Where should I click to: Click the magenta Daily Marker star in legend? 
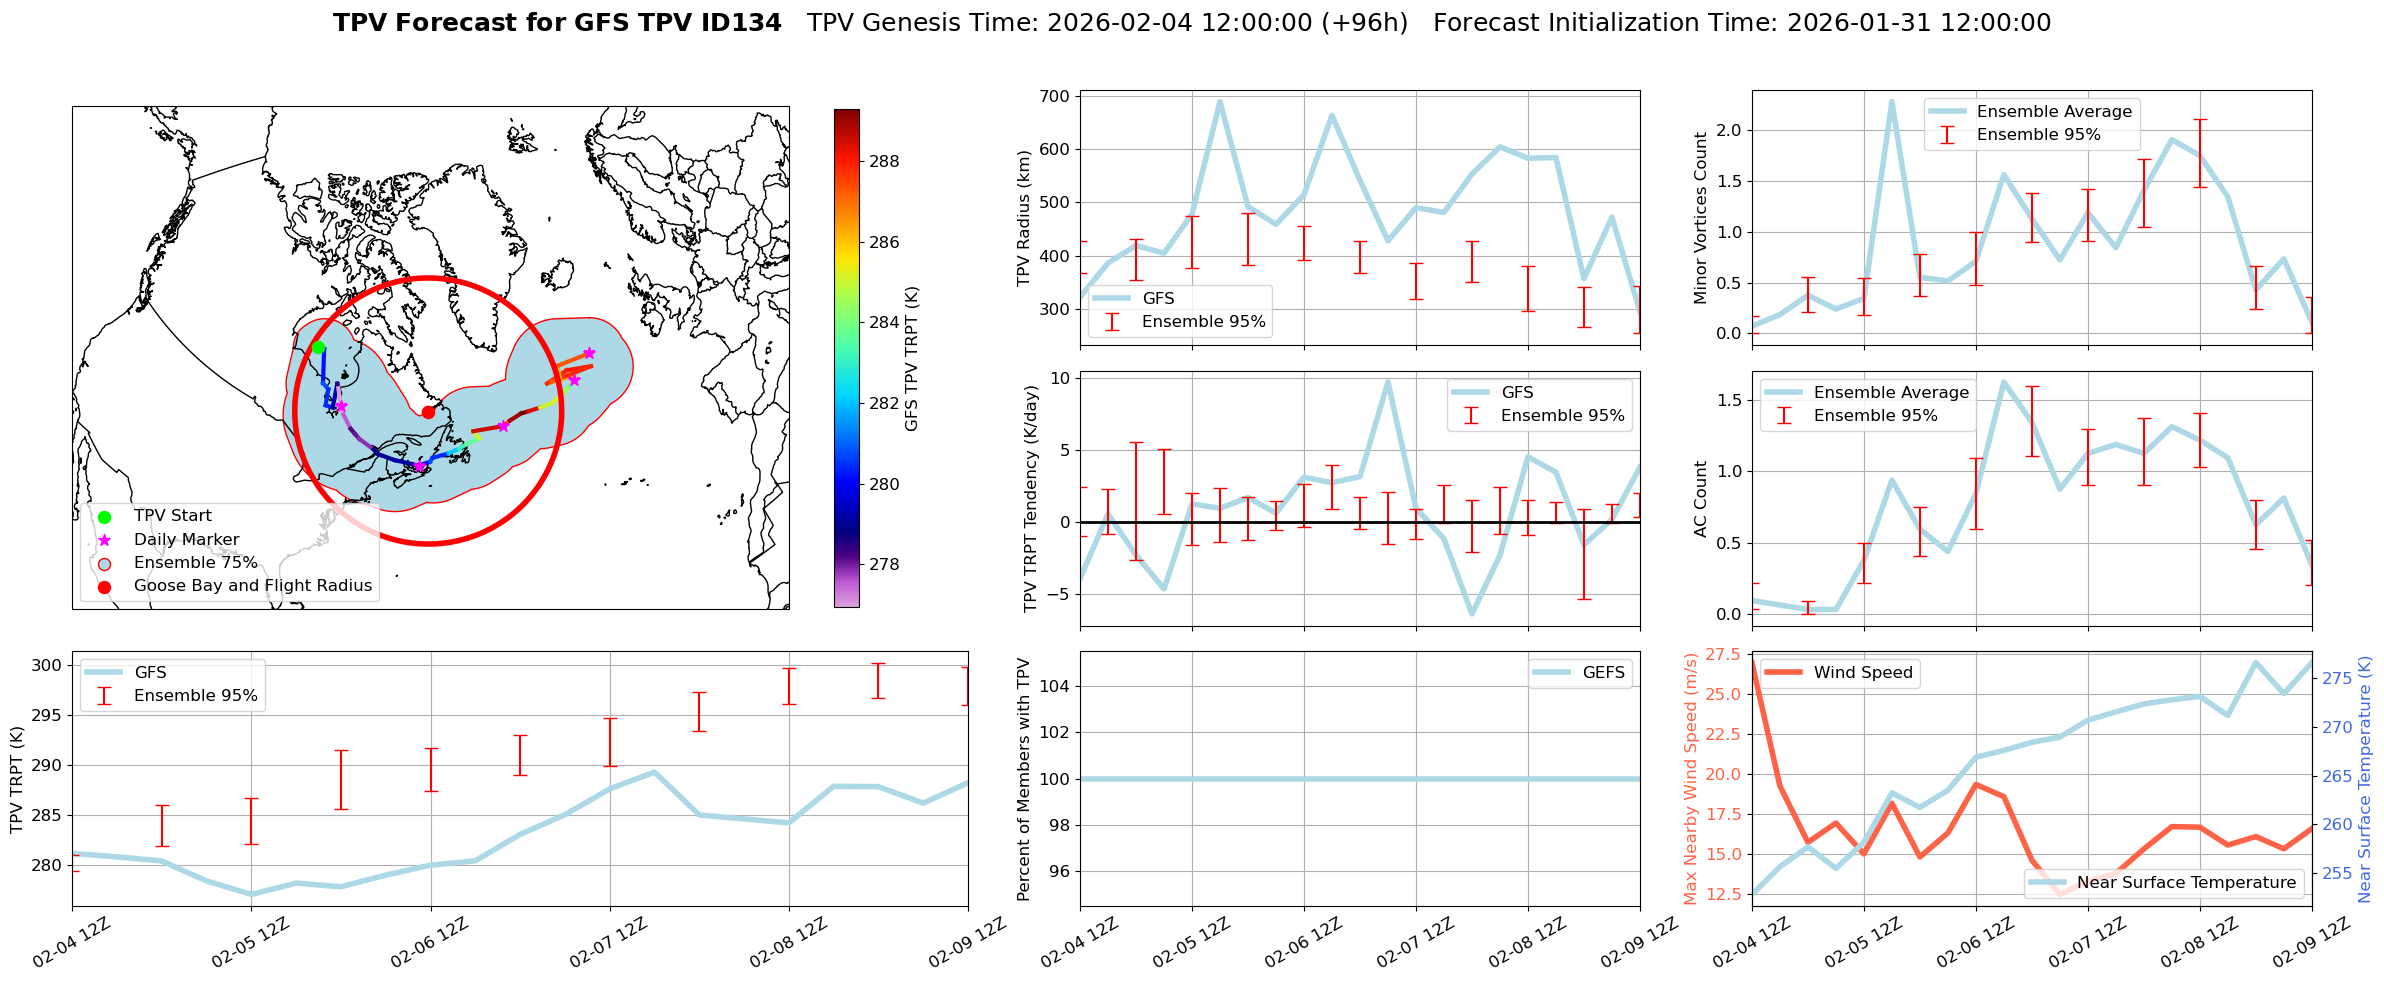coord(105,540)
